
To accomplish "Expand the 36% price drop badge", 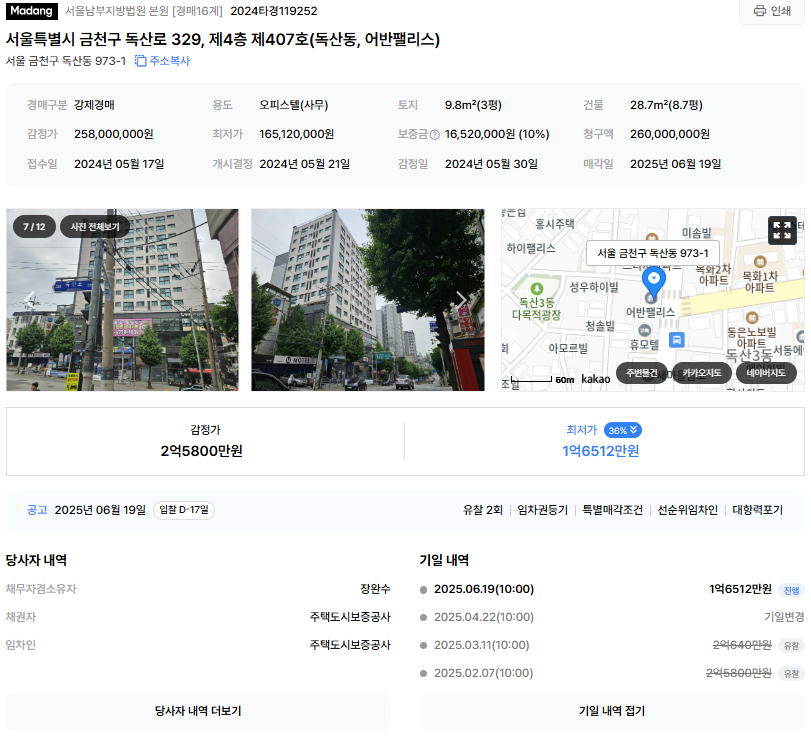I will pos(623,430).
